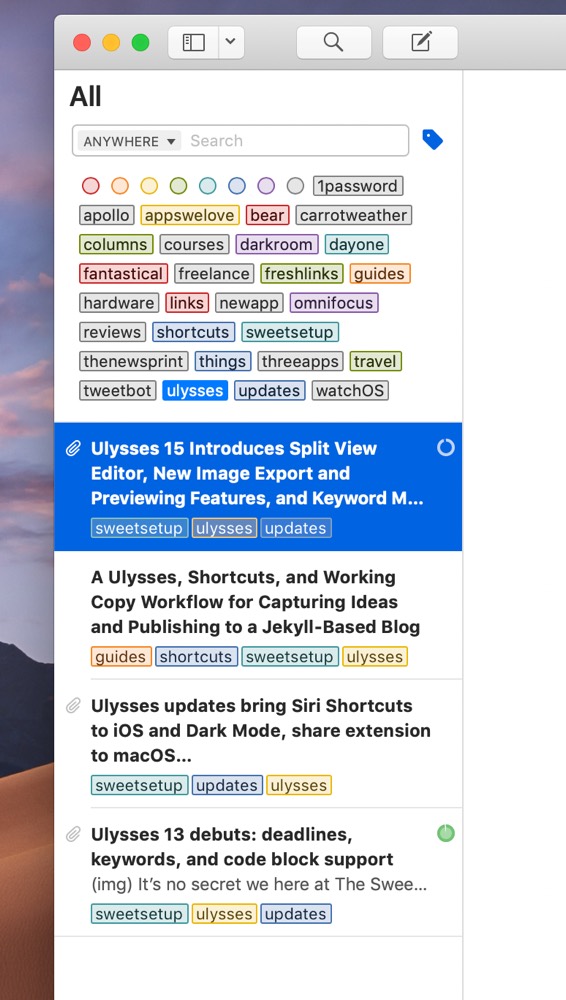
Task: Click the All group heading
Action: point(86,96)
